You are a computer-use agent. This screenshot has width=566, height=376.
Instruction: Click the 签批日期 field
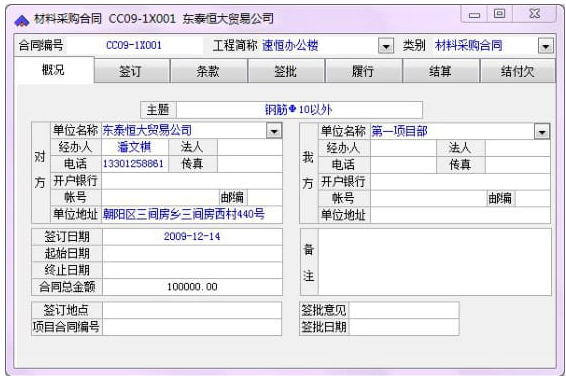404,327
